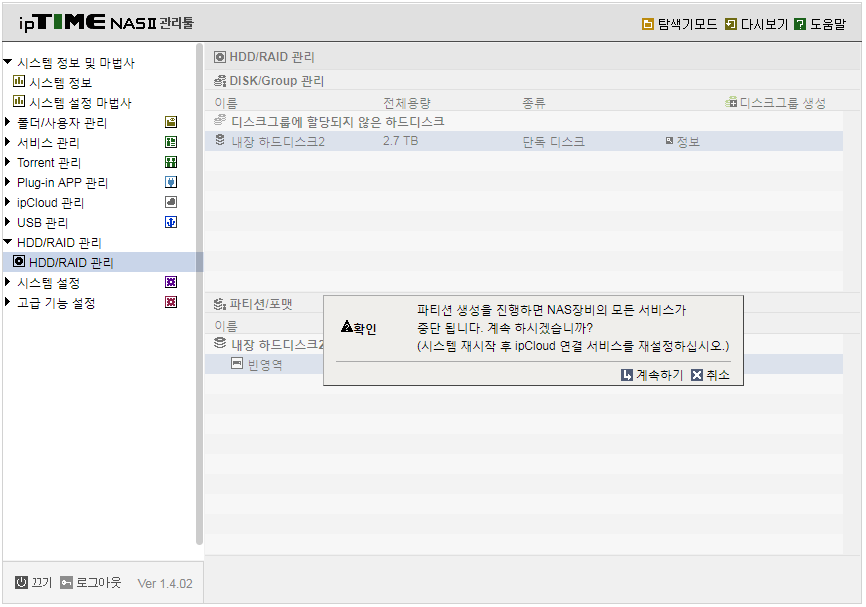
Task: Expand the 고급 기능 설정 tree arrow
Action: click(x=8, y=302)
